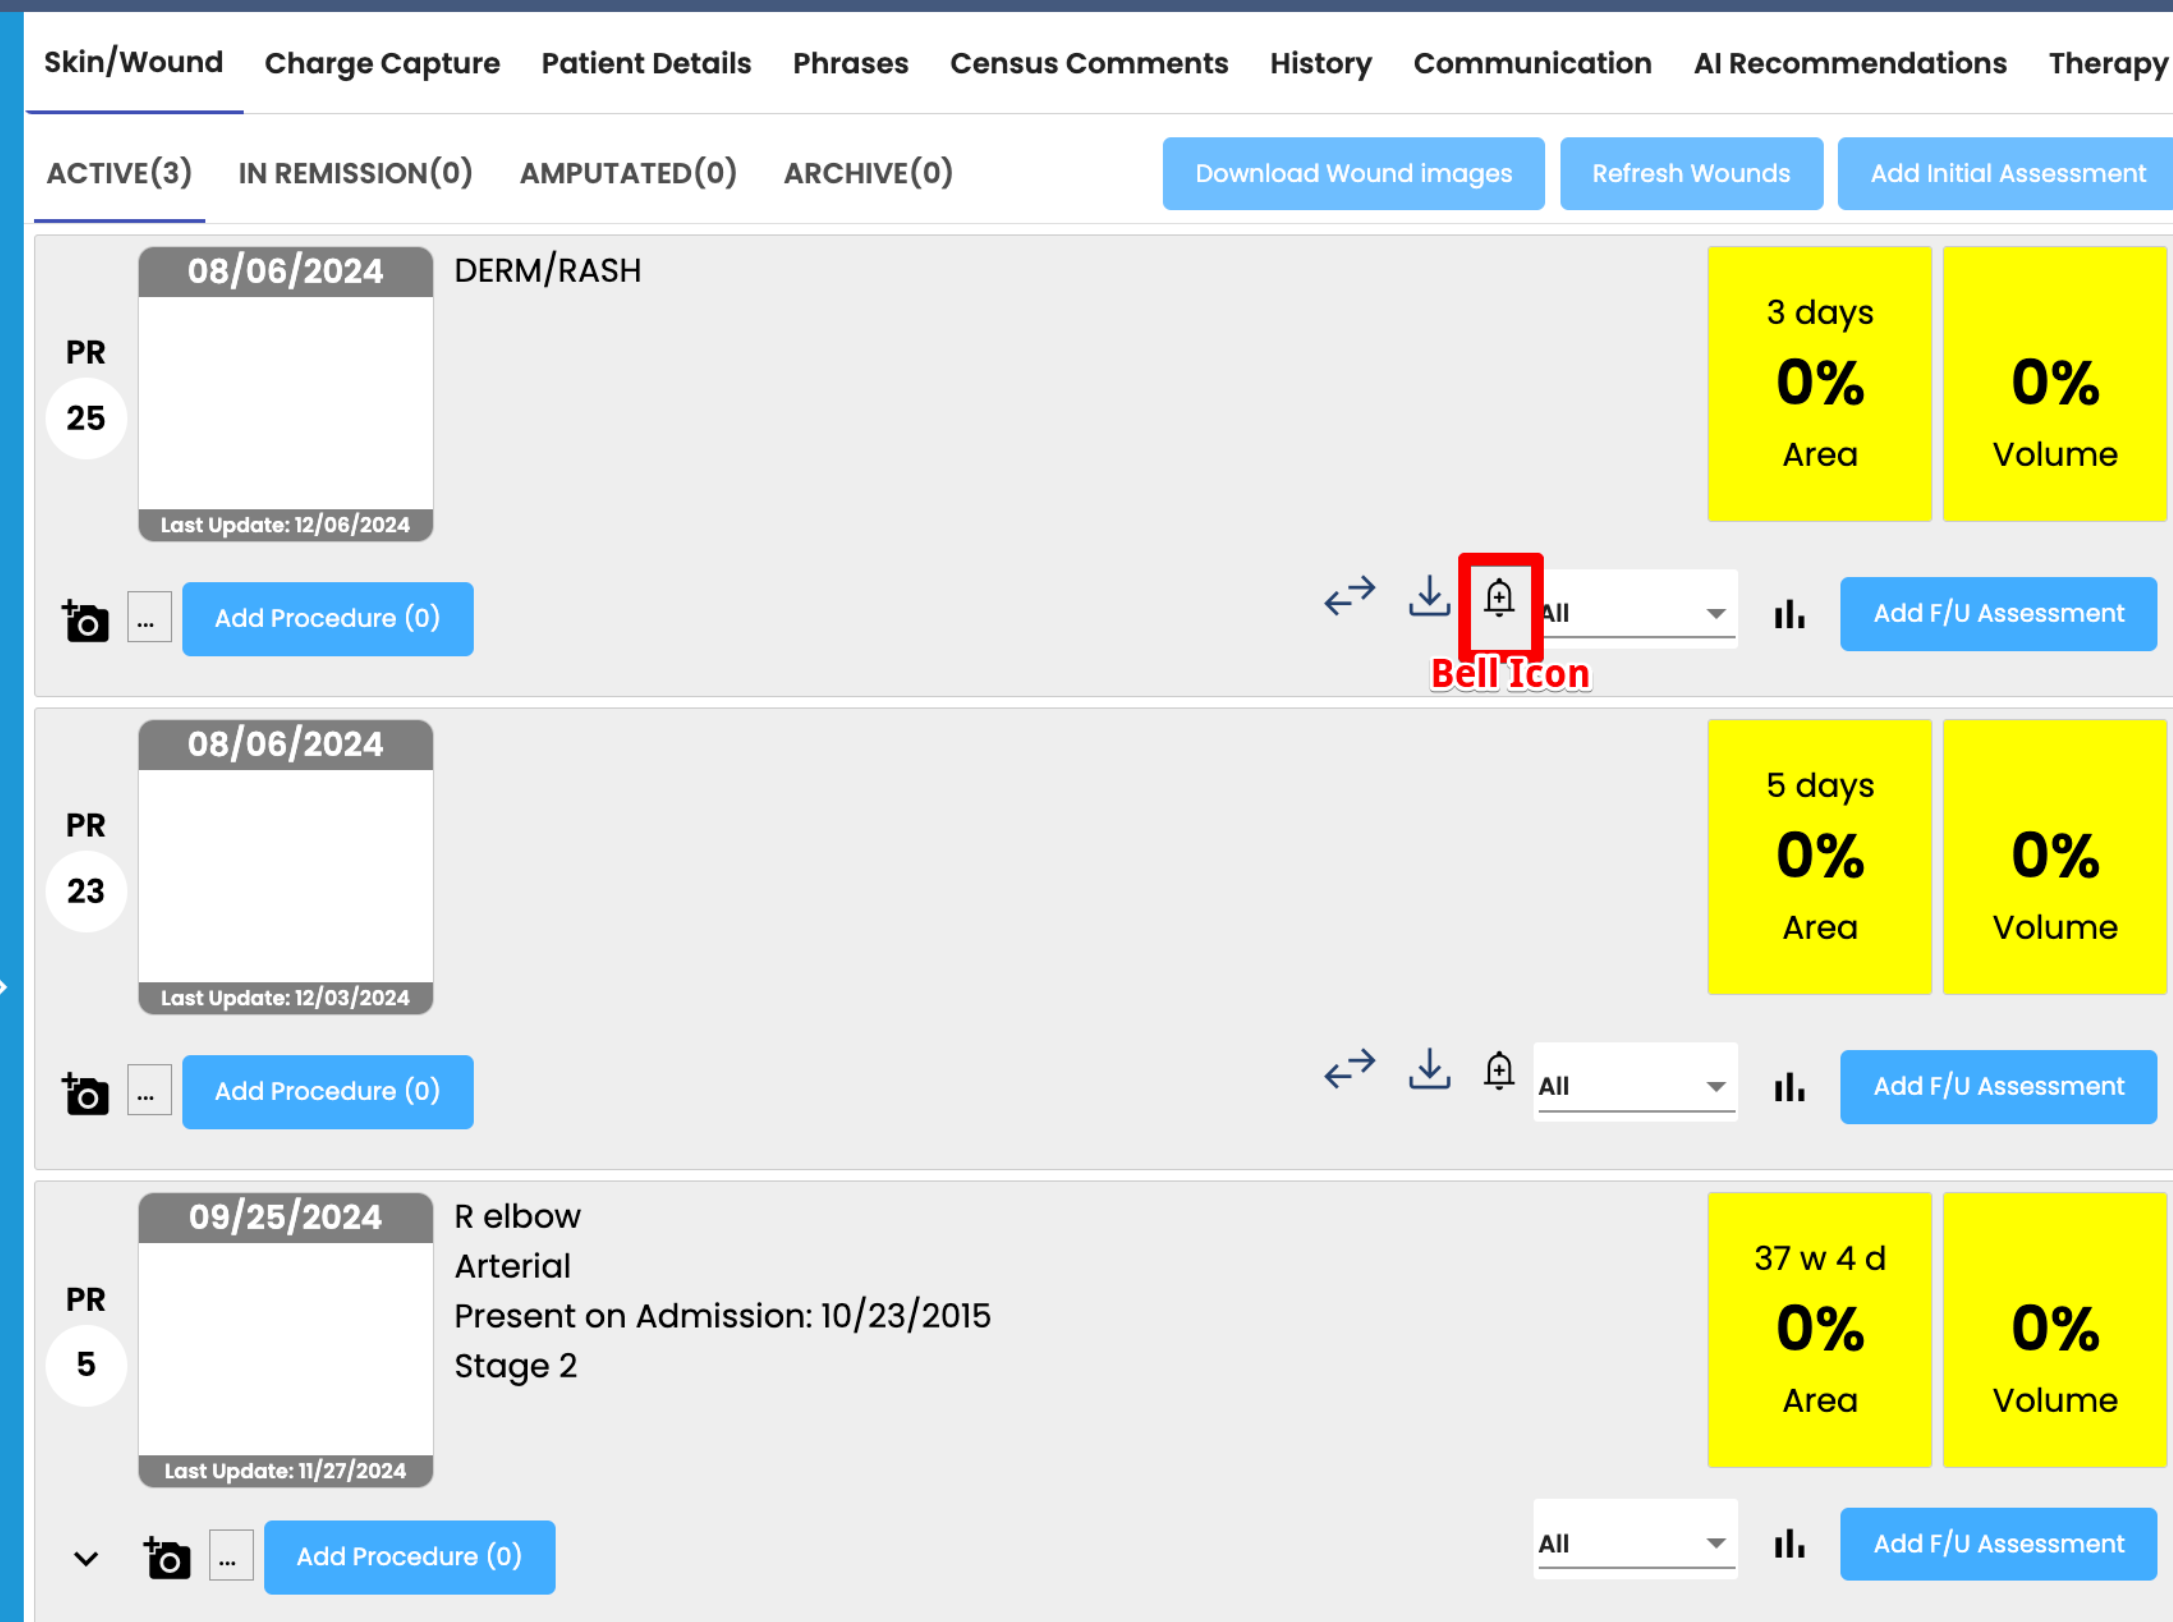Image resolution: width=2173 pixels, height=1622 pixels.
Task: Switch to the ARCHIVE(0) wound list
Action: point(866,172)
